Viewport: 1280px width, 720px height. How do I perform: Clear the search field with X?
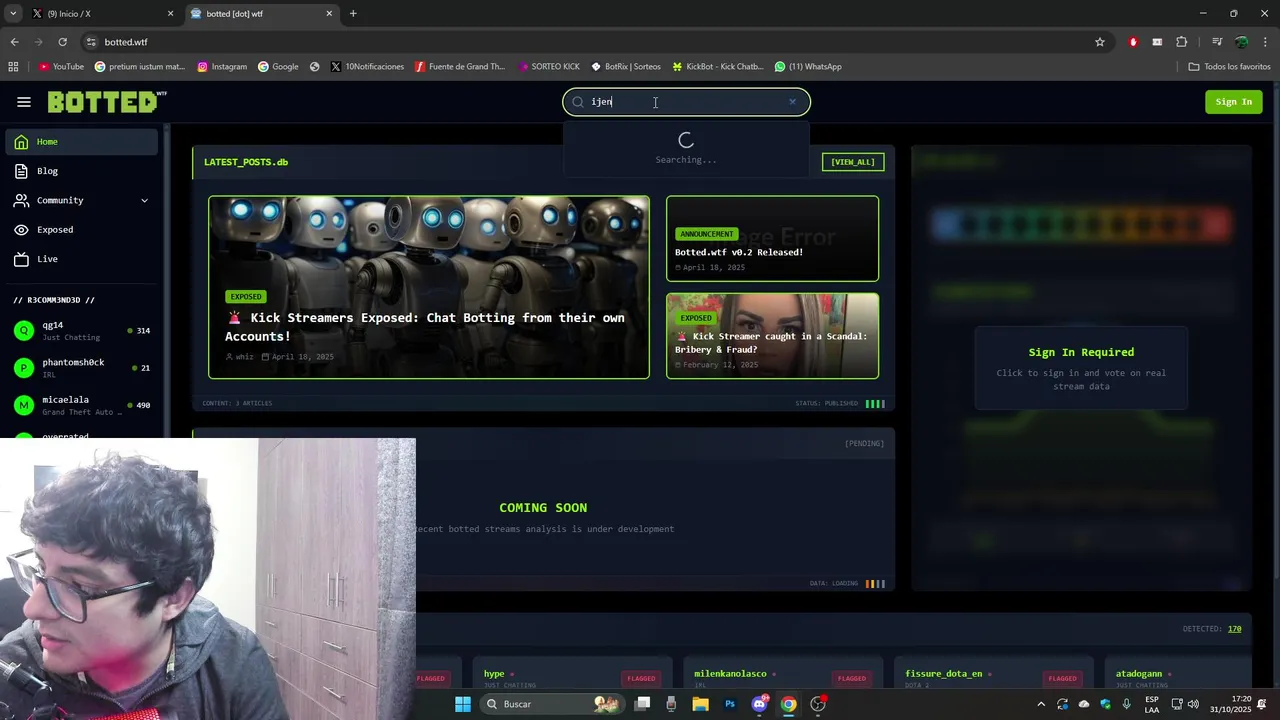(792, 101)
